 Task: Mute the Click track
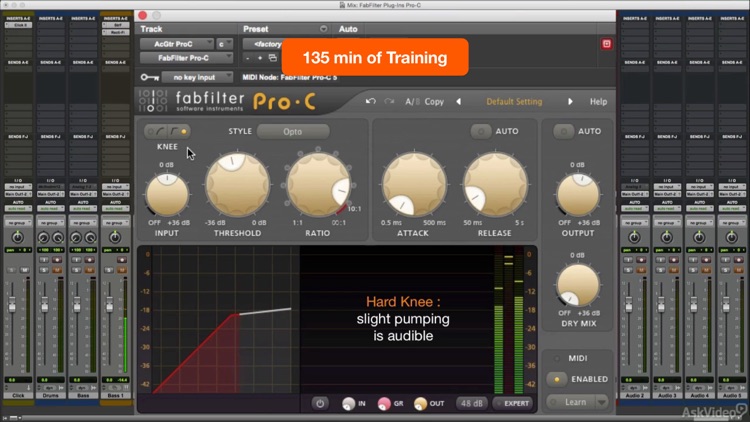tap(24, 270)
